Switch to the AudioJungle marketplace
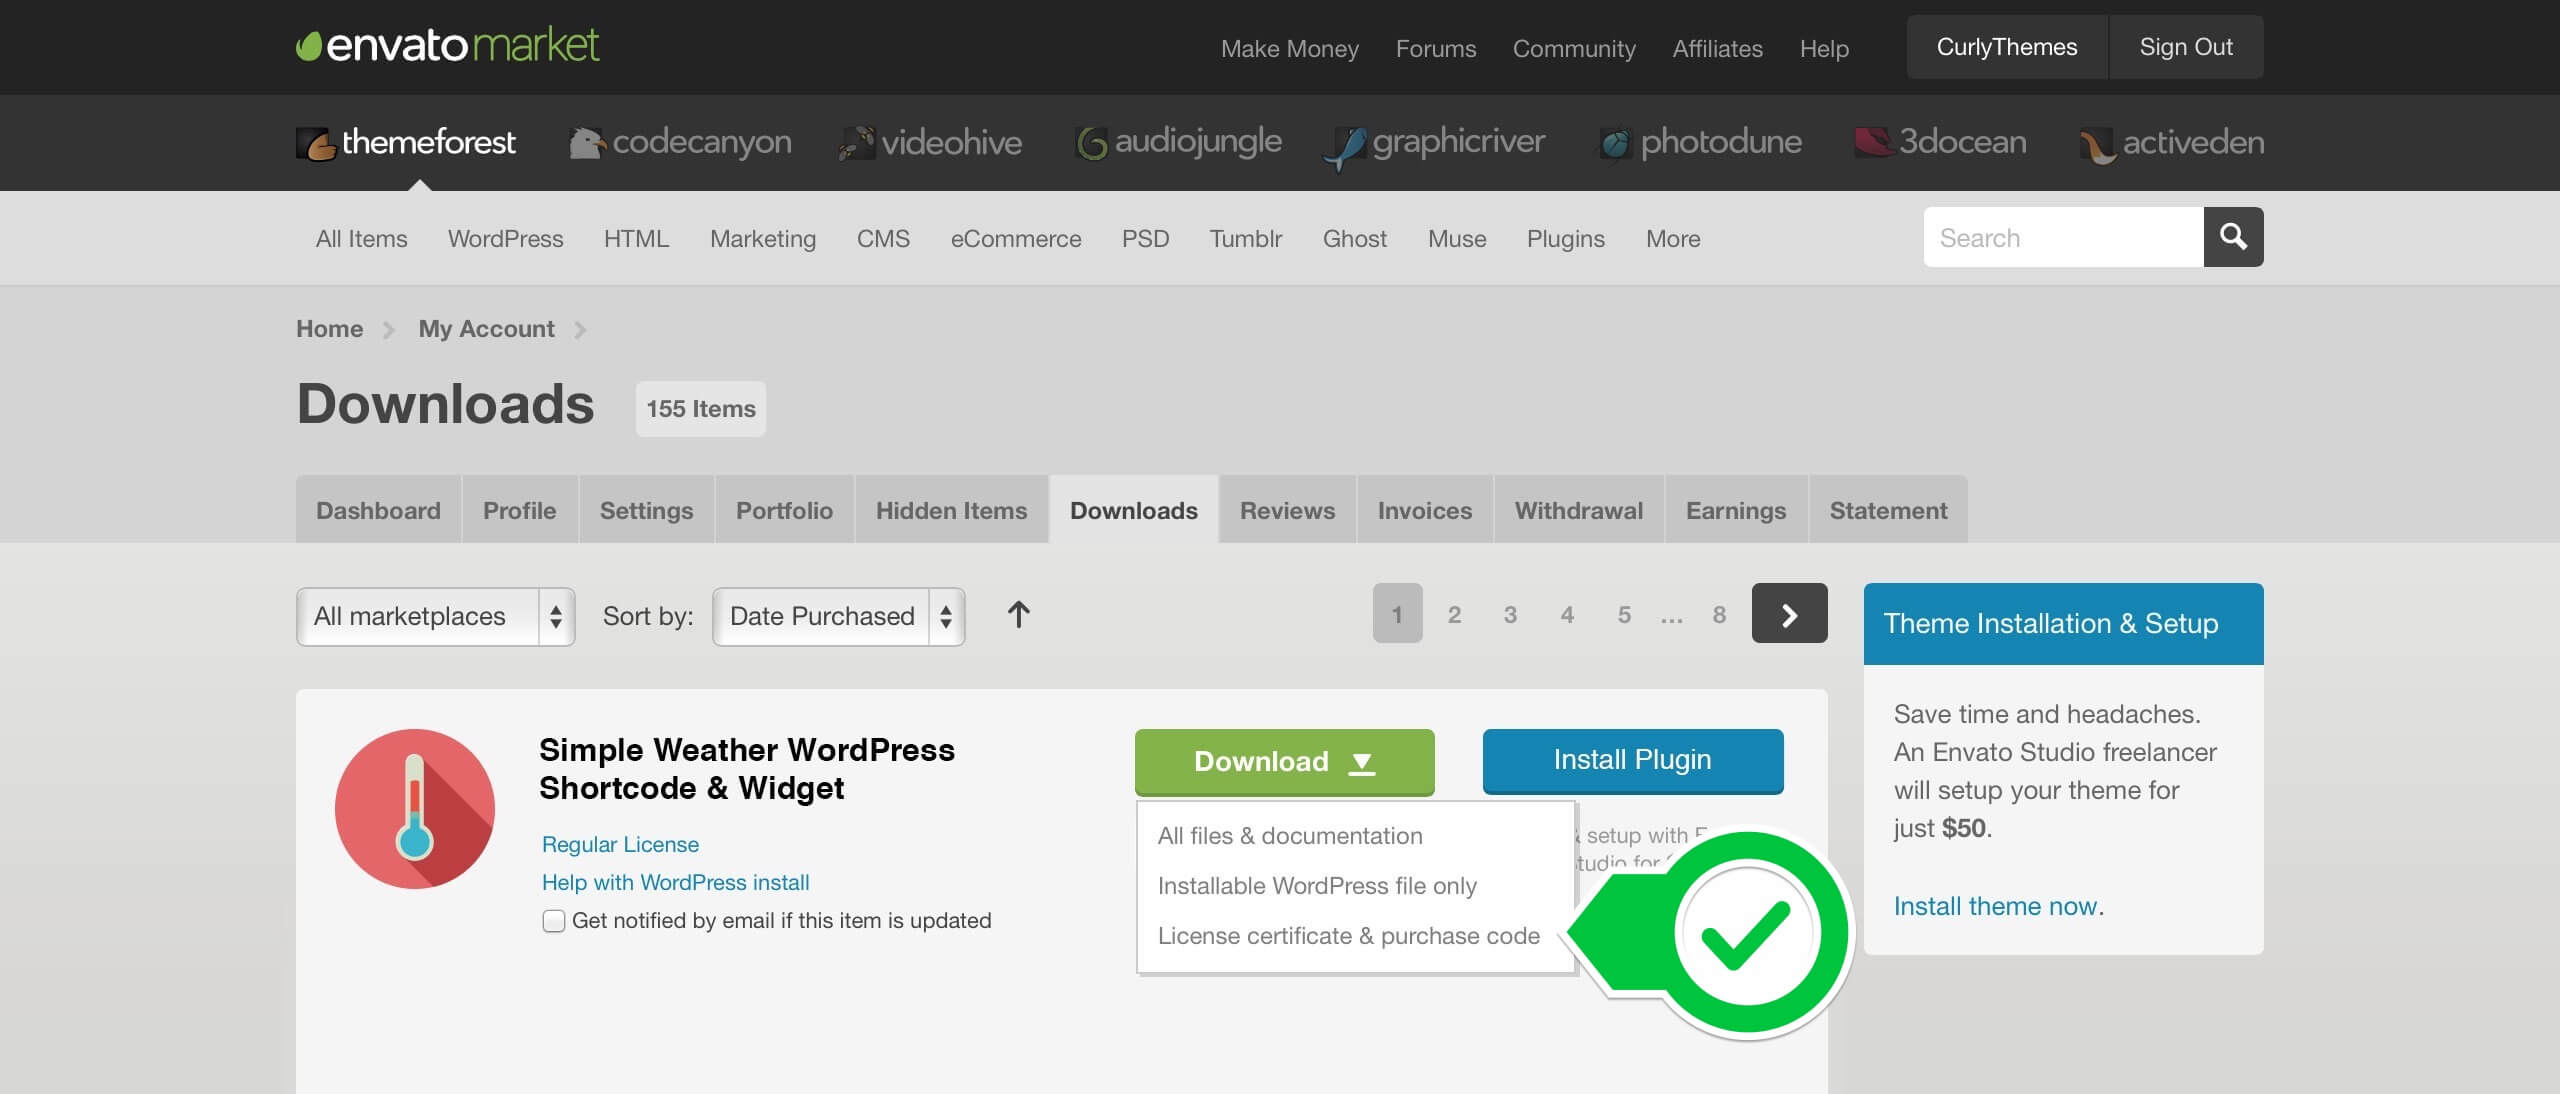 (1178, 142)
